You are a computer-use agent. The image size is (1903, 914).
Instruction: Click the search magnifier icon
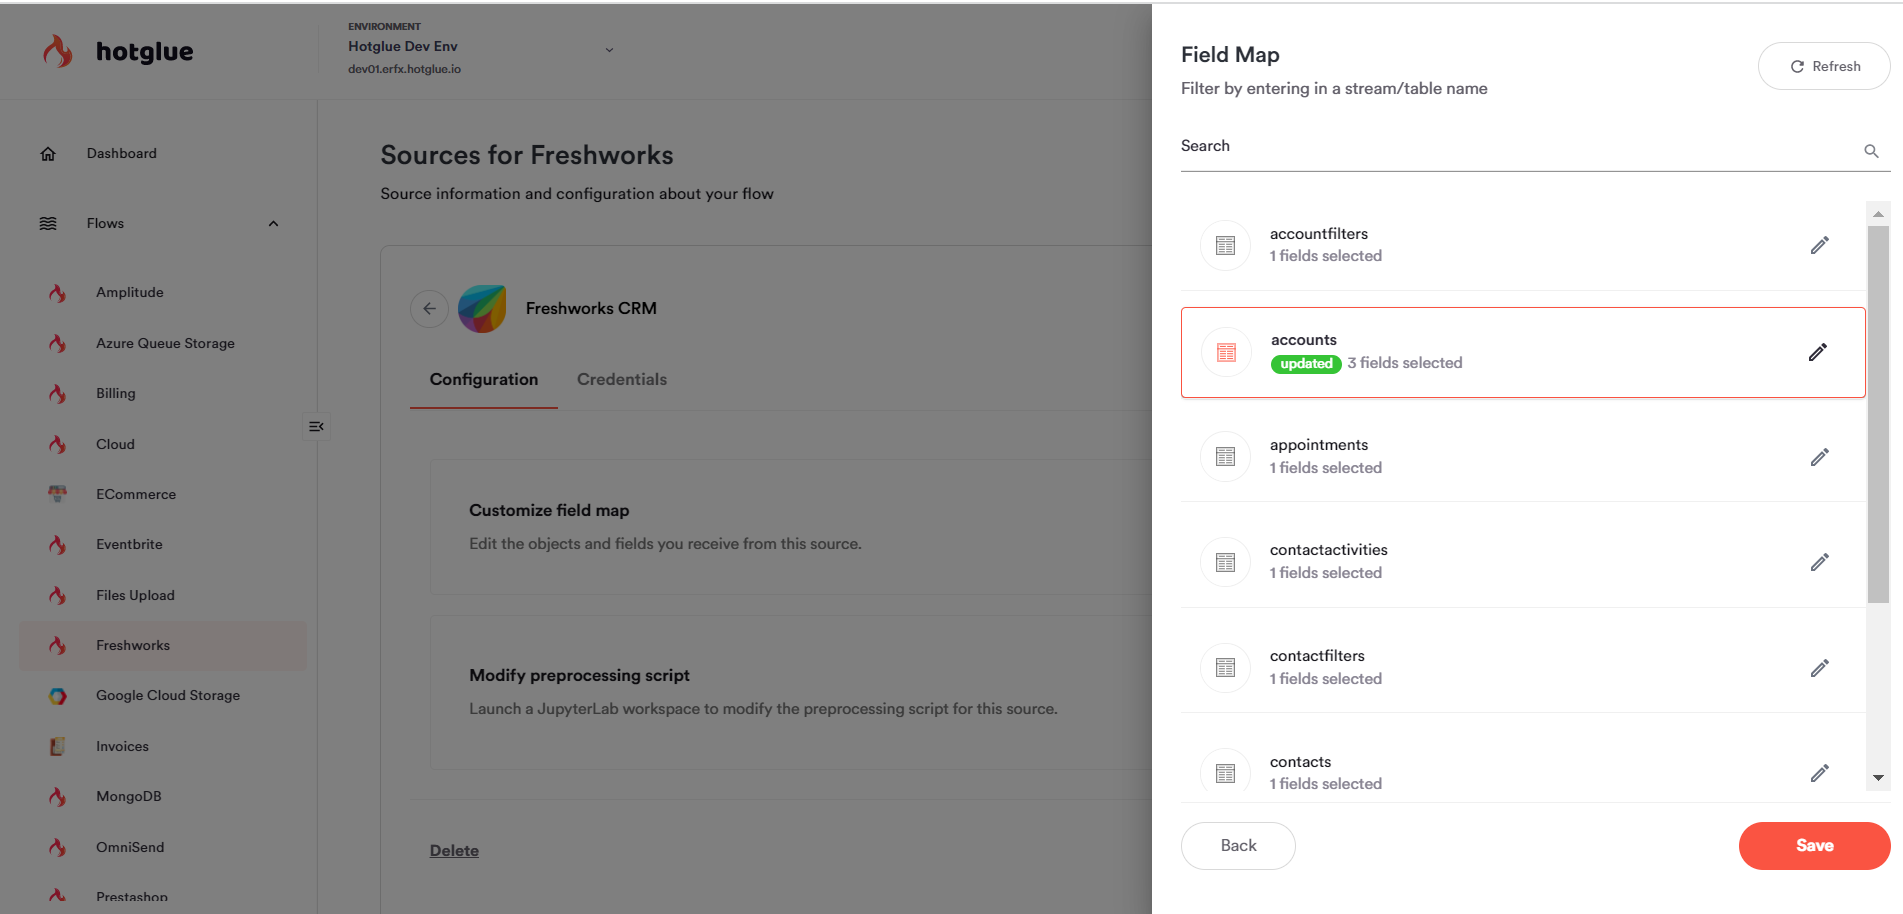(x=1871, y=151)
